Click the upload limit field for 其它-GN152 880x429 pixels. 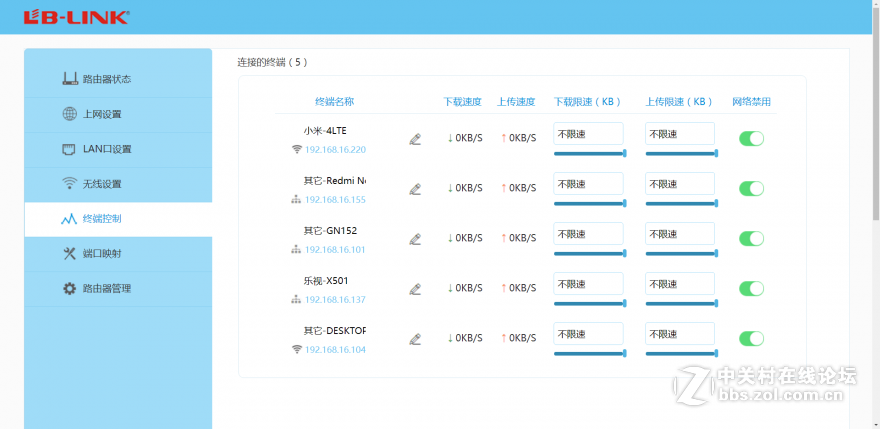(x=680, y=234)
